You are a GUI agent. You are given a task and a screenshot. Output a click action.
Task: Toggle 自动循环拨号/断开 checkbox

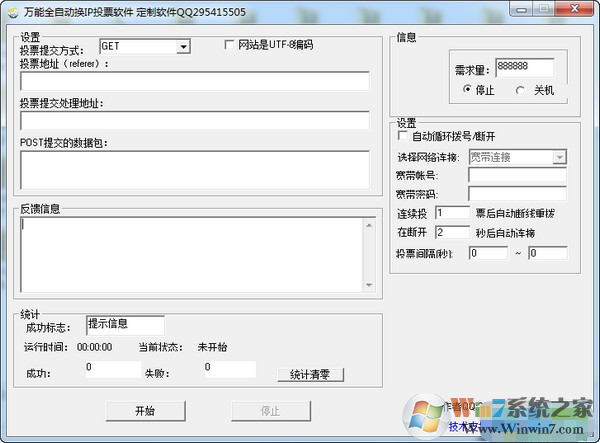(403, 136)
